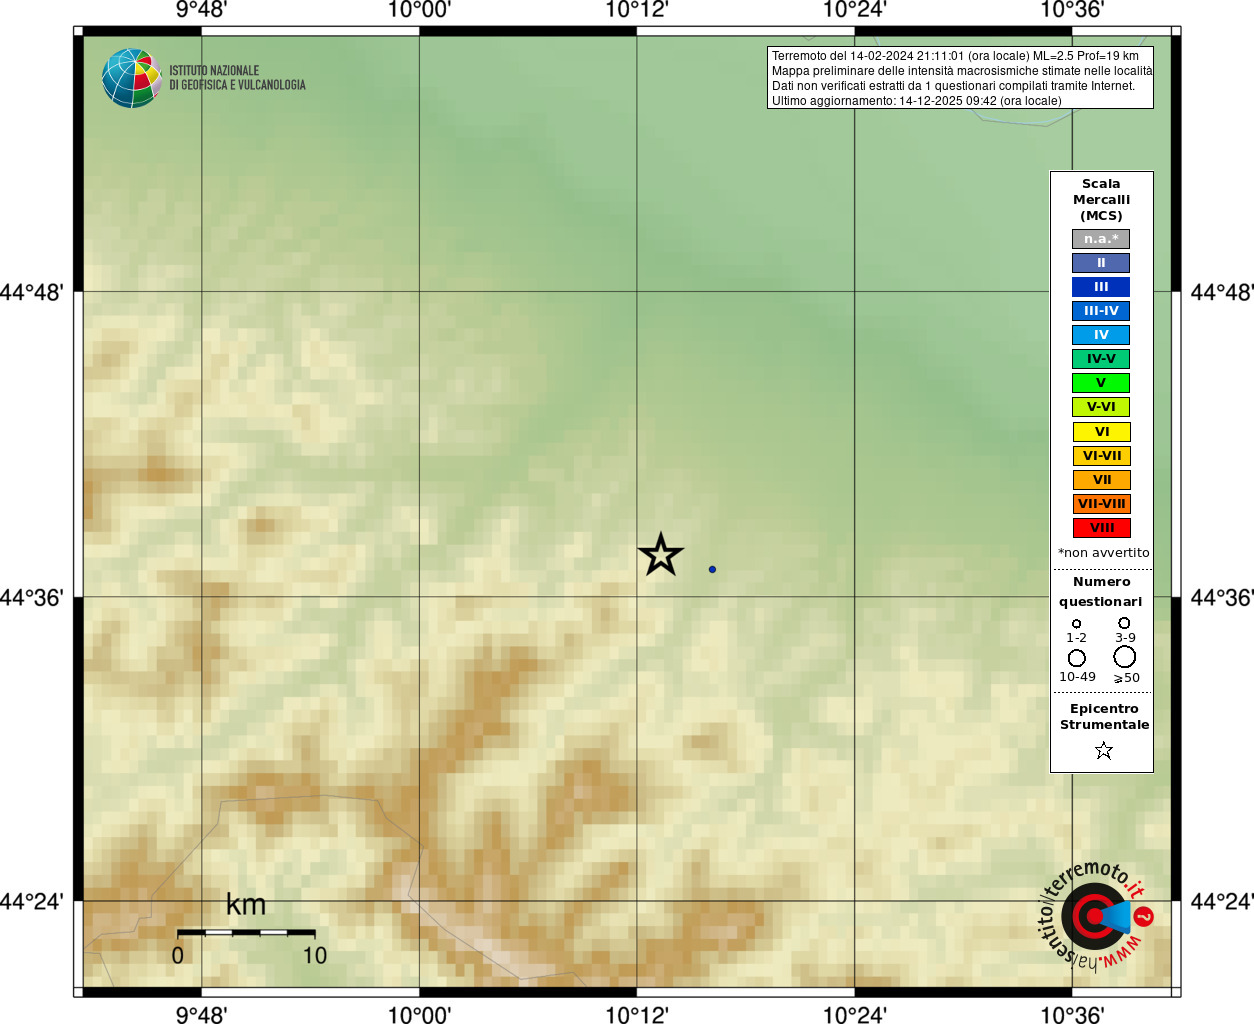Click 'ISTITUTO NAZIONALE DI GEOFISICA E VULCANOLOGIA' text
This screenshot has width=1254, height=1024.
[x=237, y=78]
